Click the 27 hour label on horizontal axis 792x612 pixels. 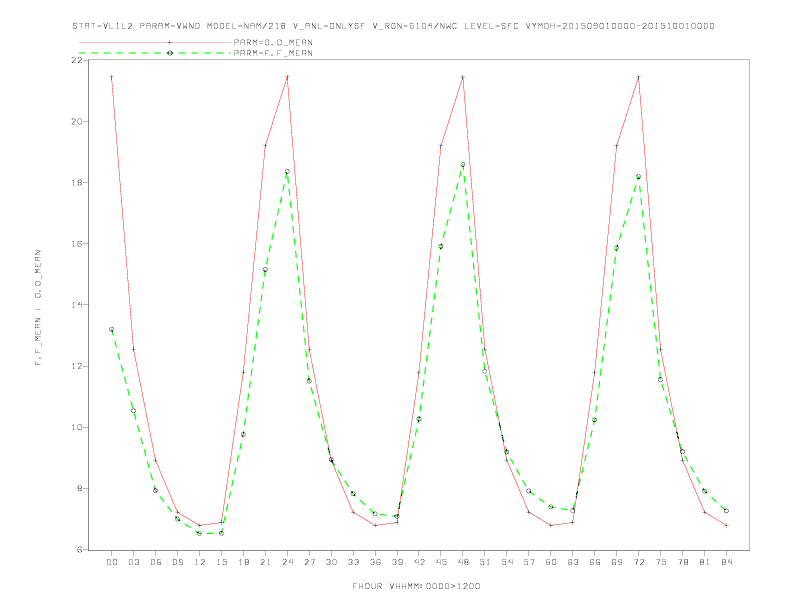tap(309, 562)
